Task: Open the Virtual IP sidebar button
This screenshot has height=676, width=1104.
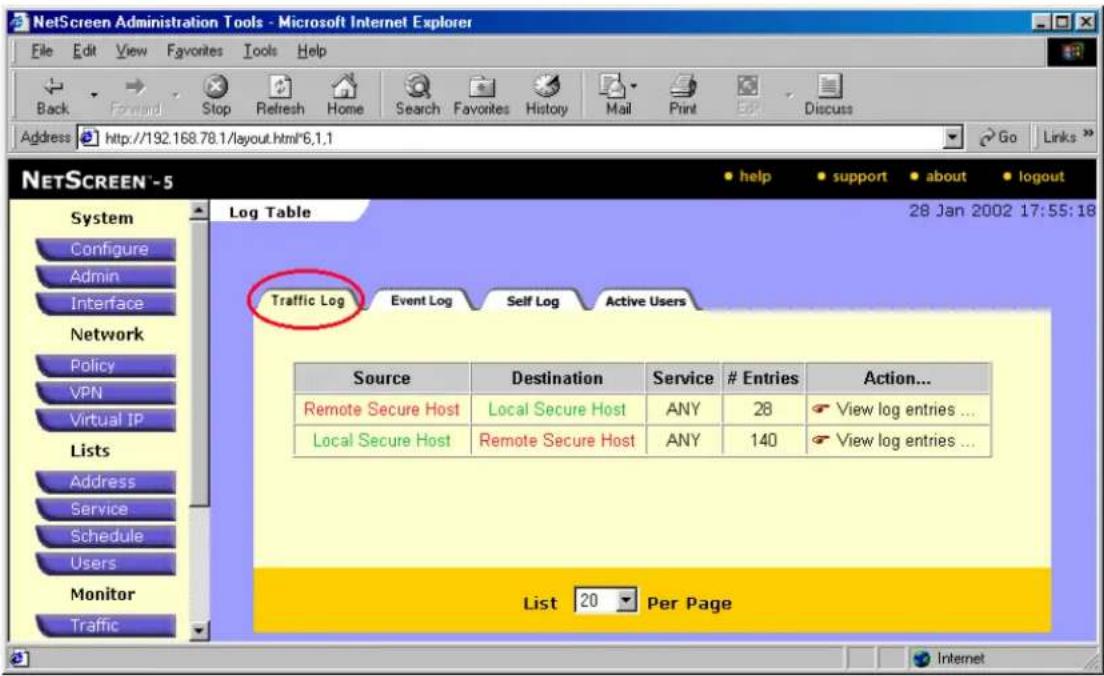Action: tap(107, 420)
